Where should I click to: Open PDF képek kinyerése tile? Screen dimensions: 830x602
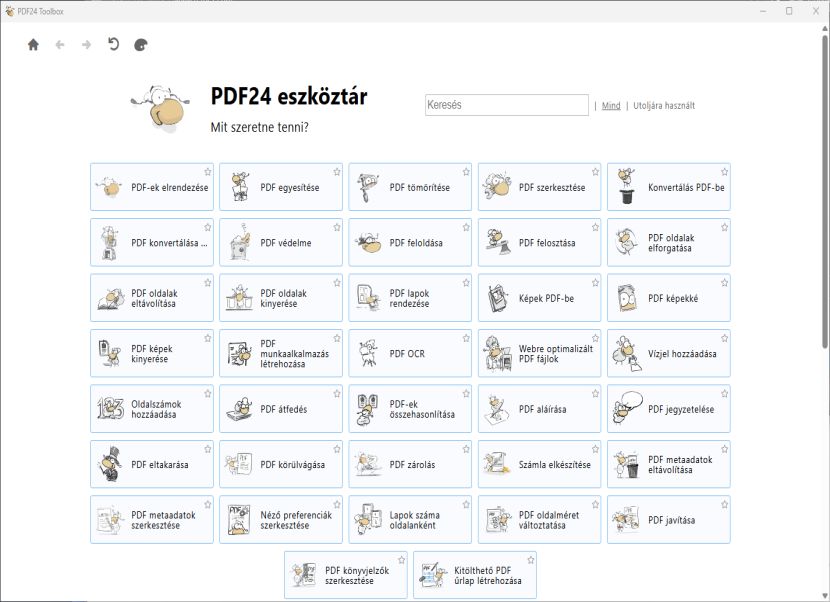tap(152, 353)
